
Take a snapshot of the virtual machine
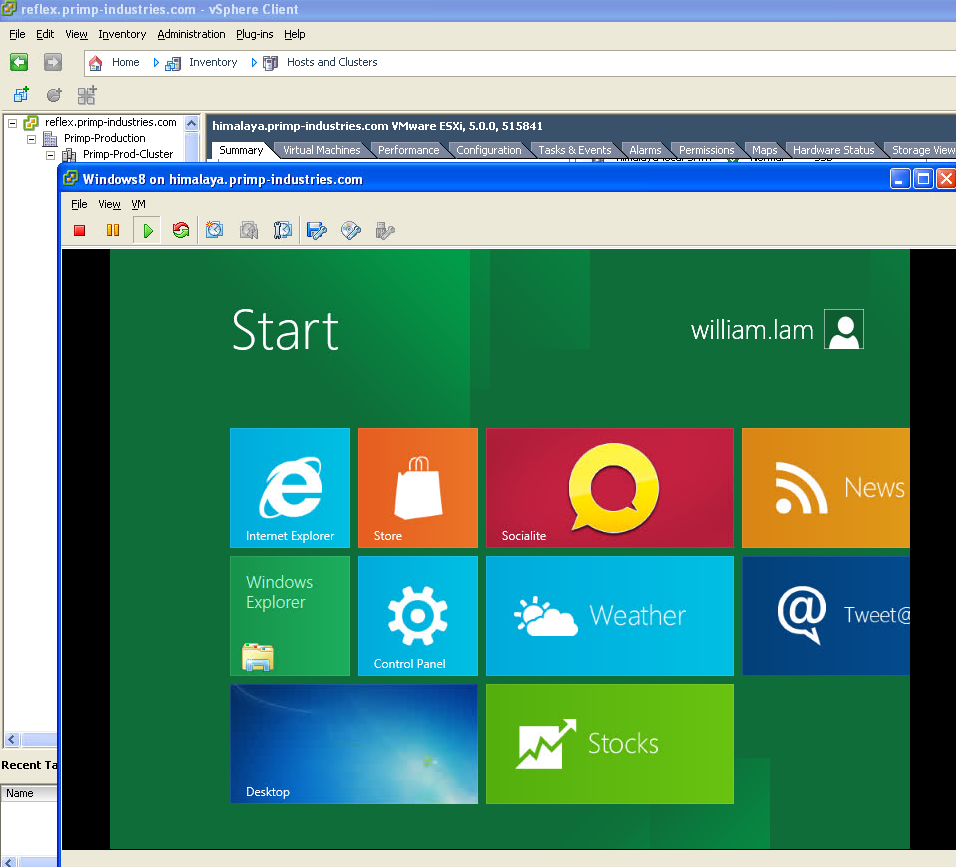point(215,230)
